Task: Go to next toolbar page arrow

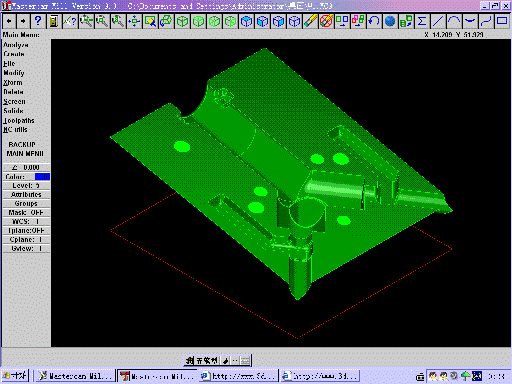Action: (x=23, y=21)
